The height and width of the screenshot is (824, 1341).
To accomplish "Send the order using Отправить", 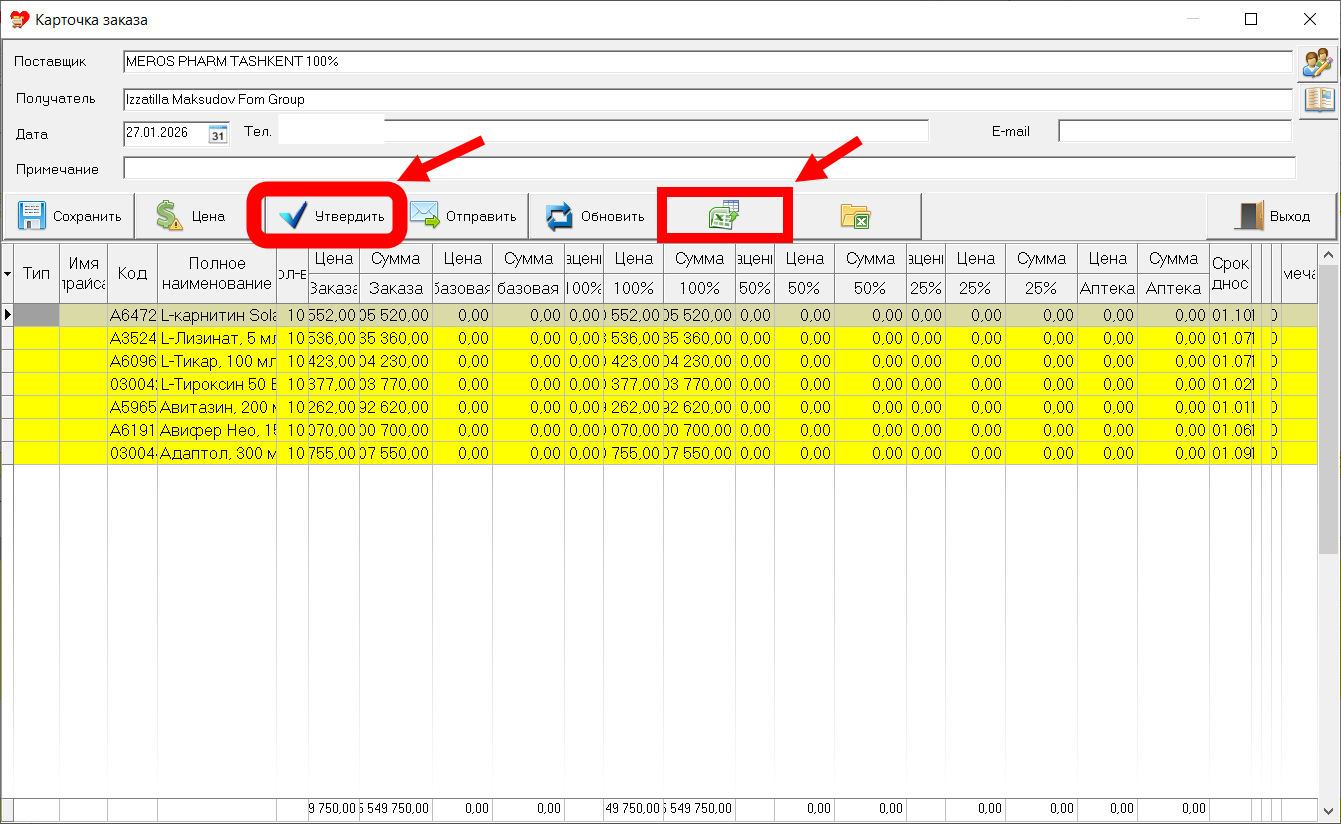I will point(463,216).
